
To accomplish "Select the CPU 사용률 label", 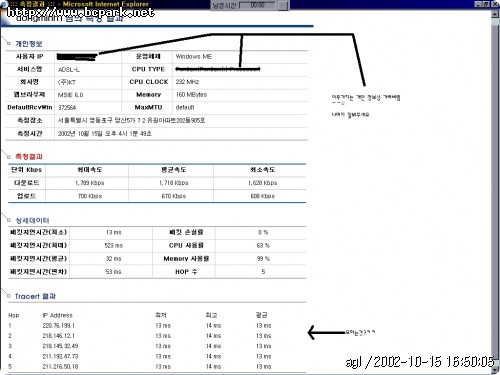I will [x=186, y=245].
